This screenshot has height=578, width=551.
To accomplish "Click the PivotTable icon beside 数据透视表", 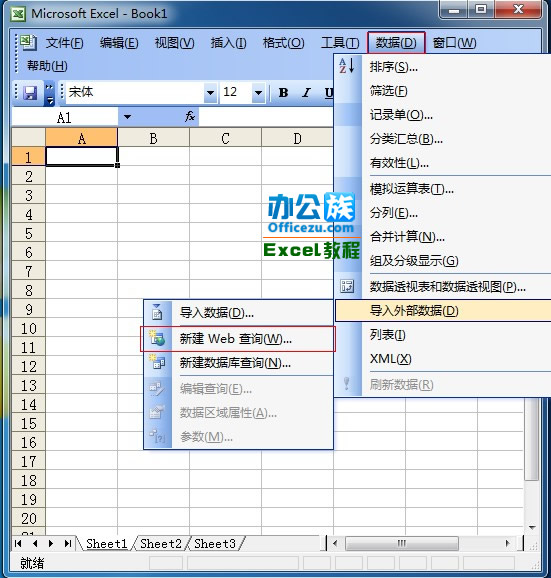I will (x=347, y=286).
